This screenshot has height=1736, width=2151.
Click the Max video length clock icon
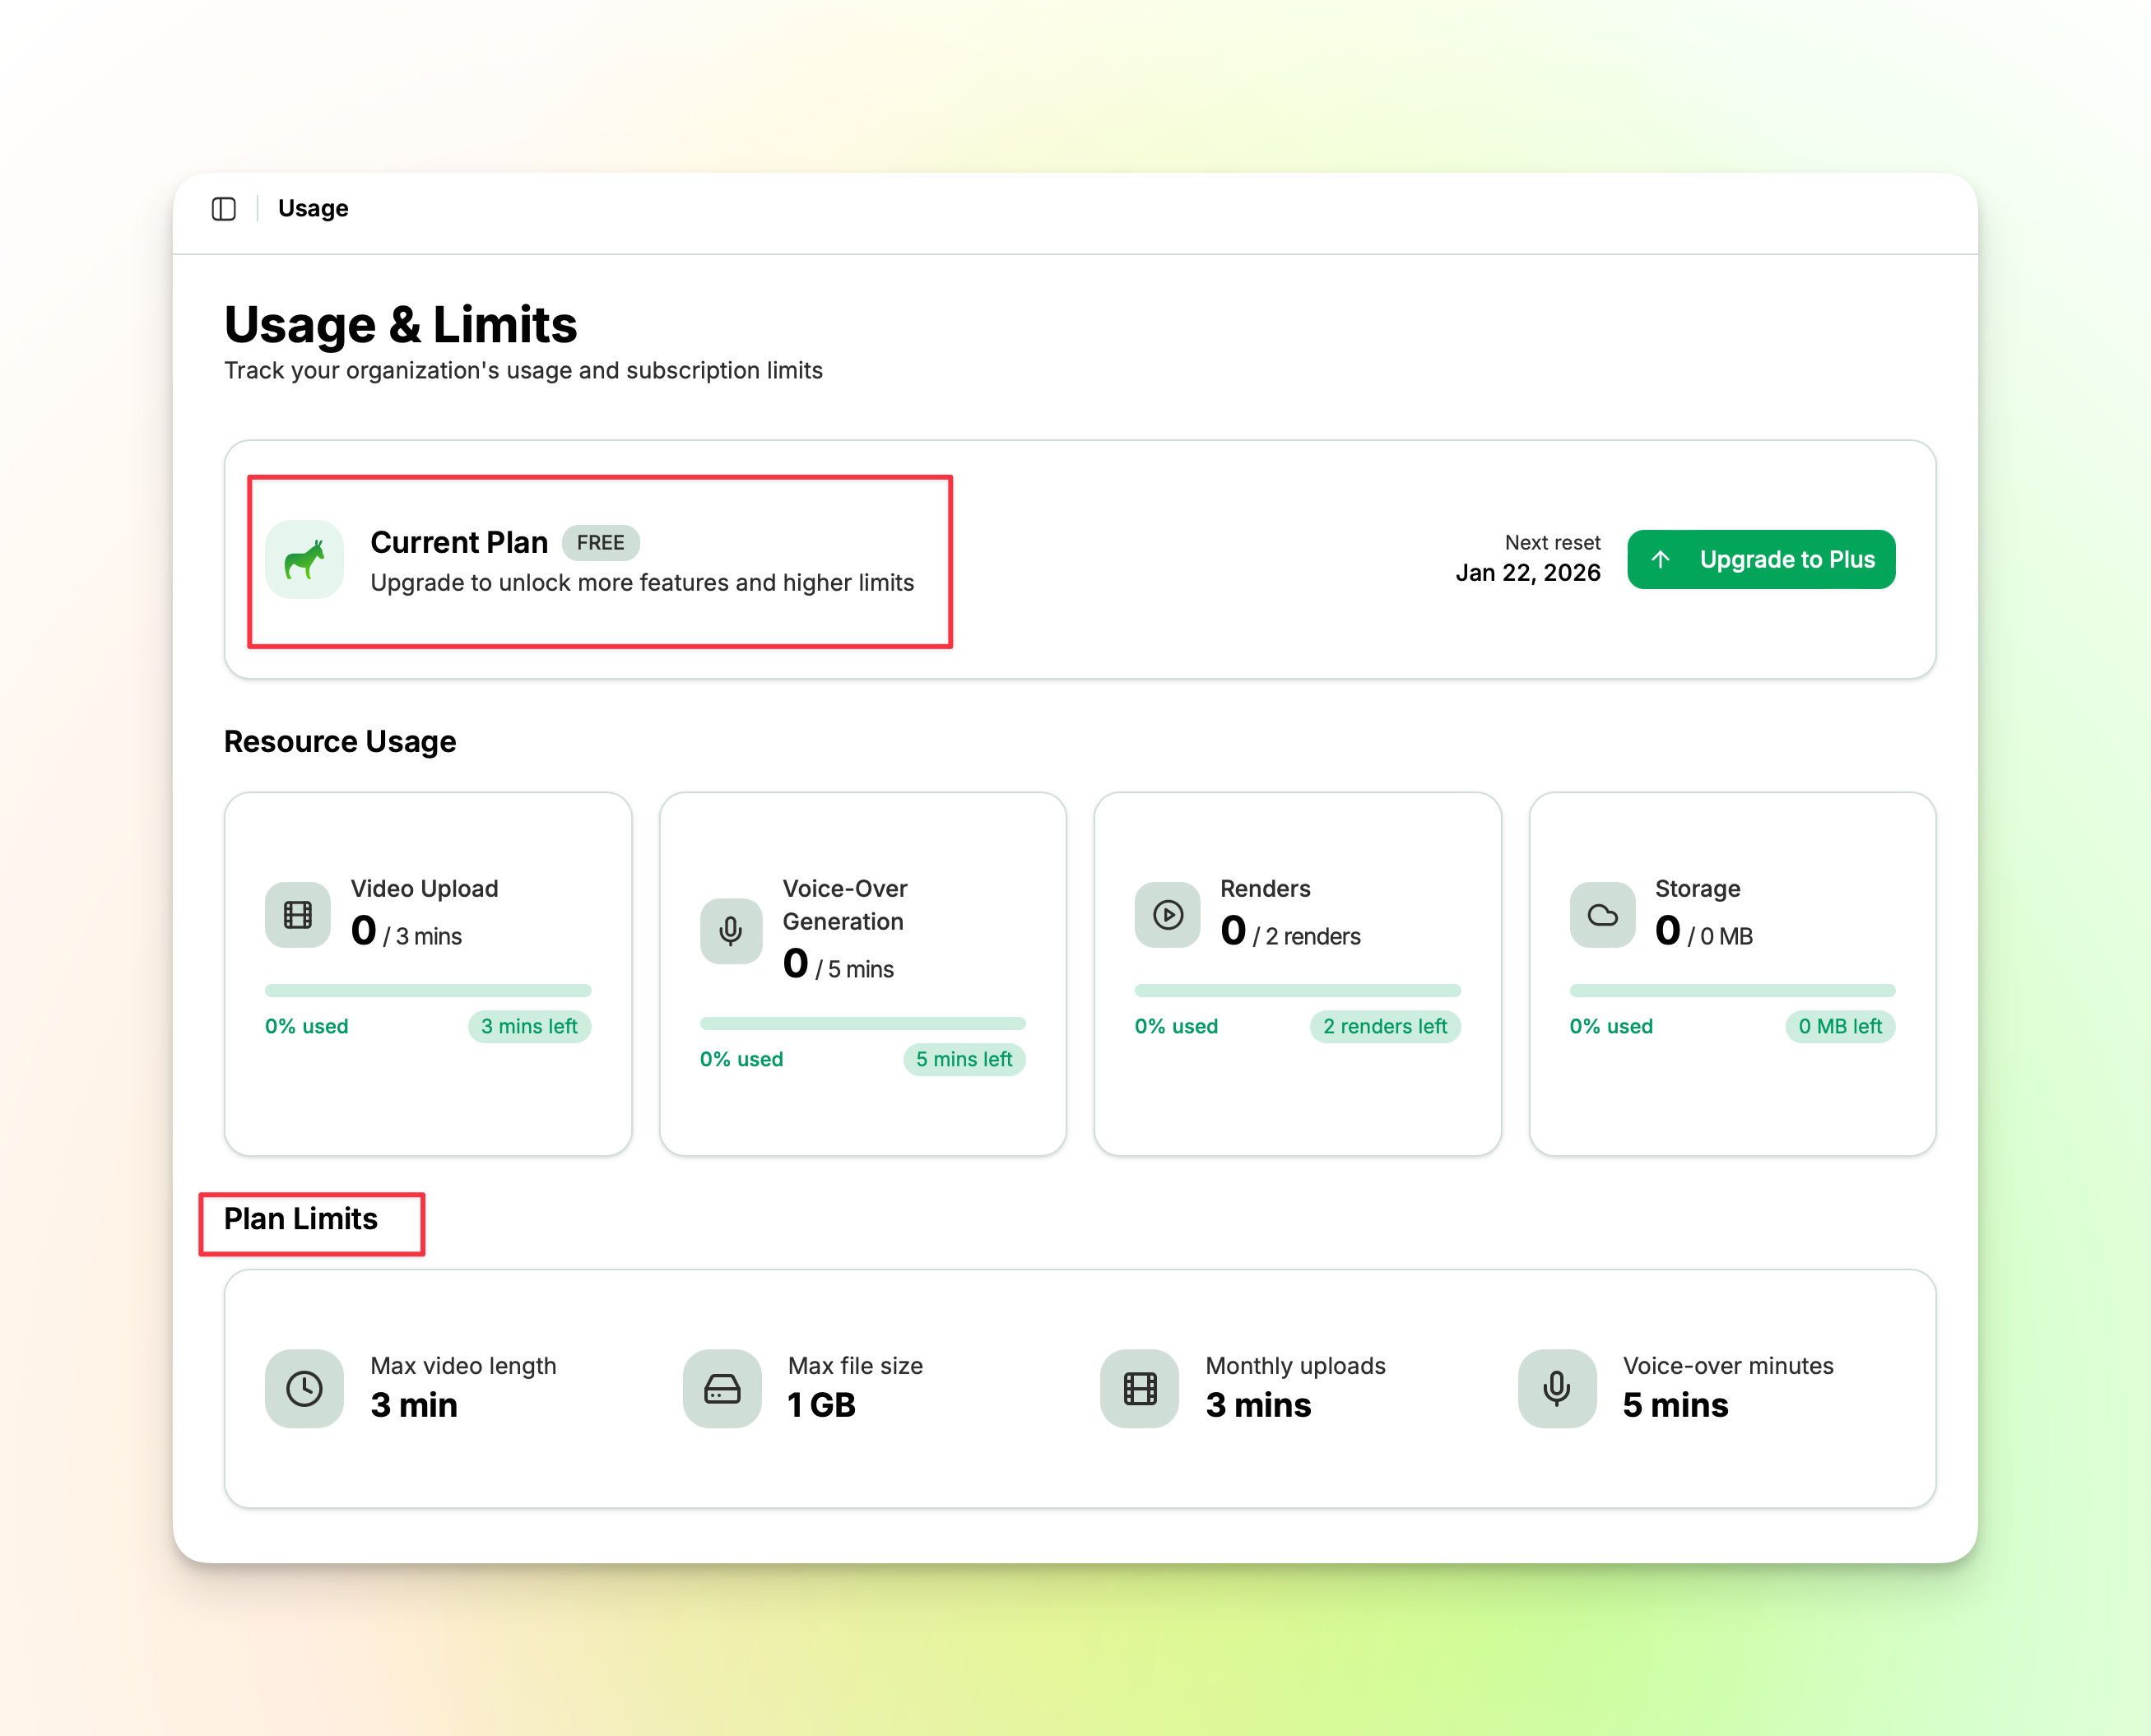click(304, 1388)
